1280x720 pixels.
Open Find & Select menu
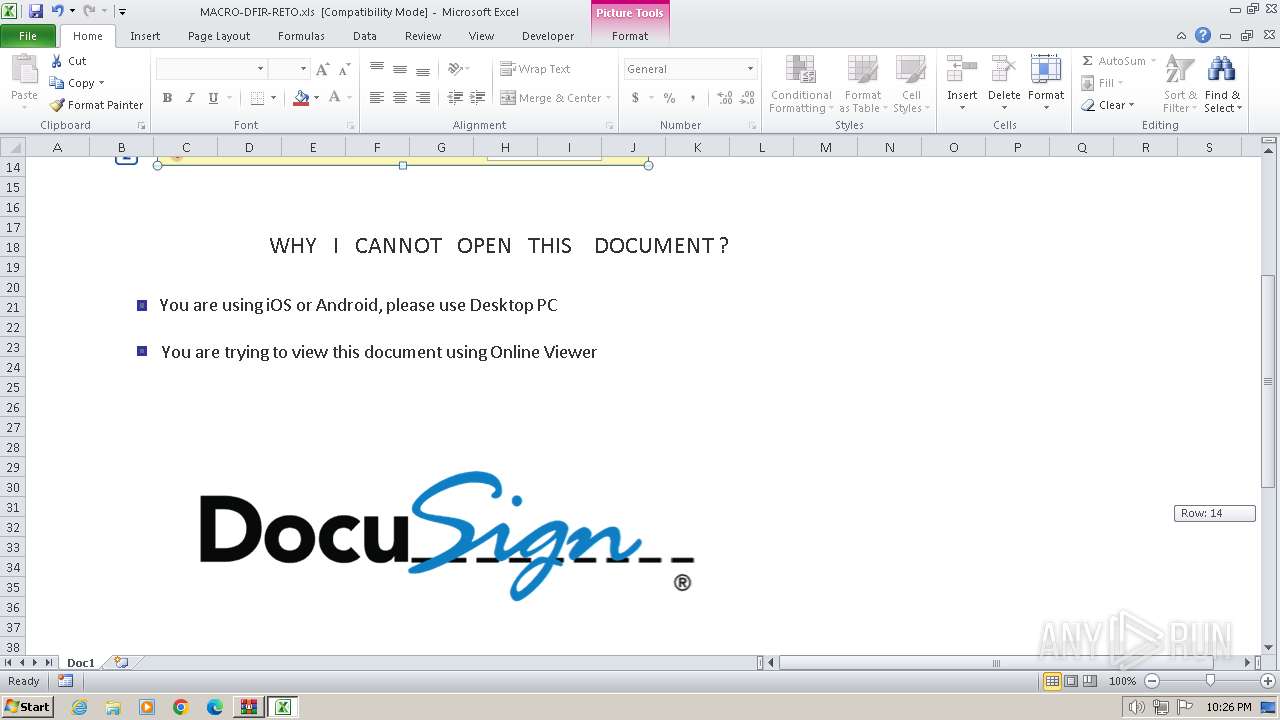click(1222, 84)
